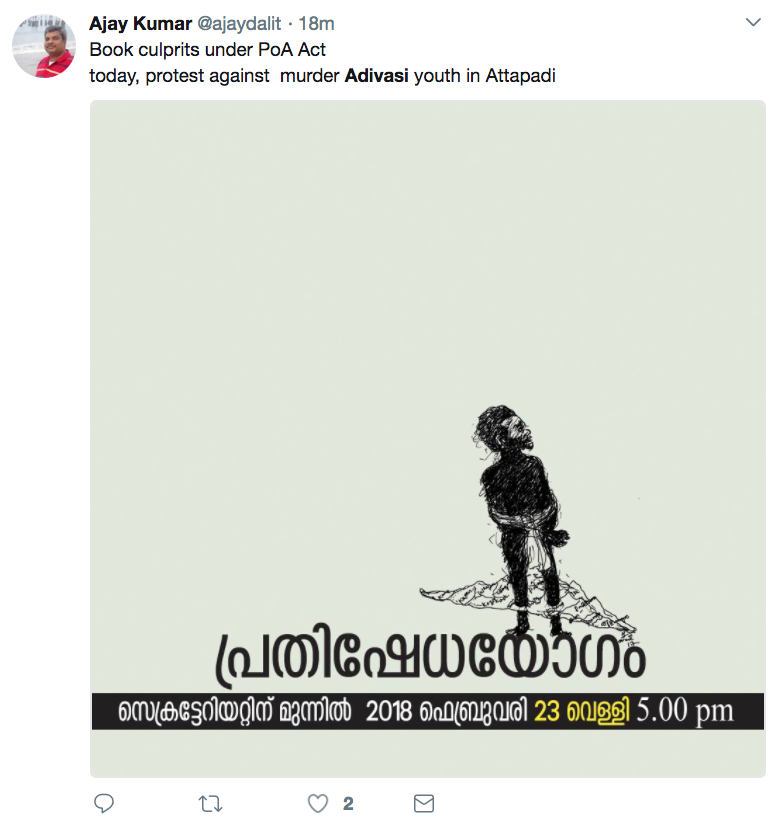Open tweet permalink via 18m timestamp

click(317, 24)
